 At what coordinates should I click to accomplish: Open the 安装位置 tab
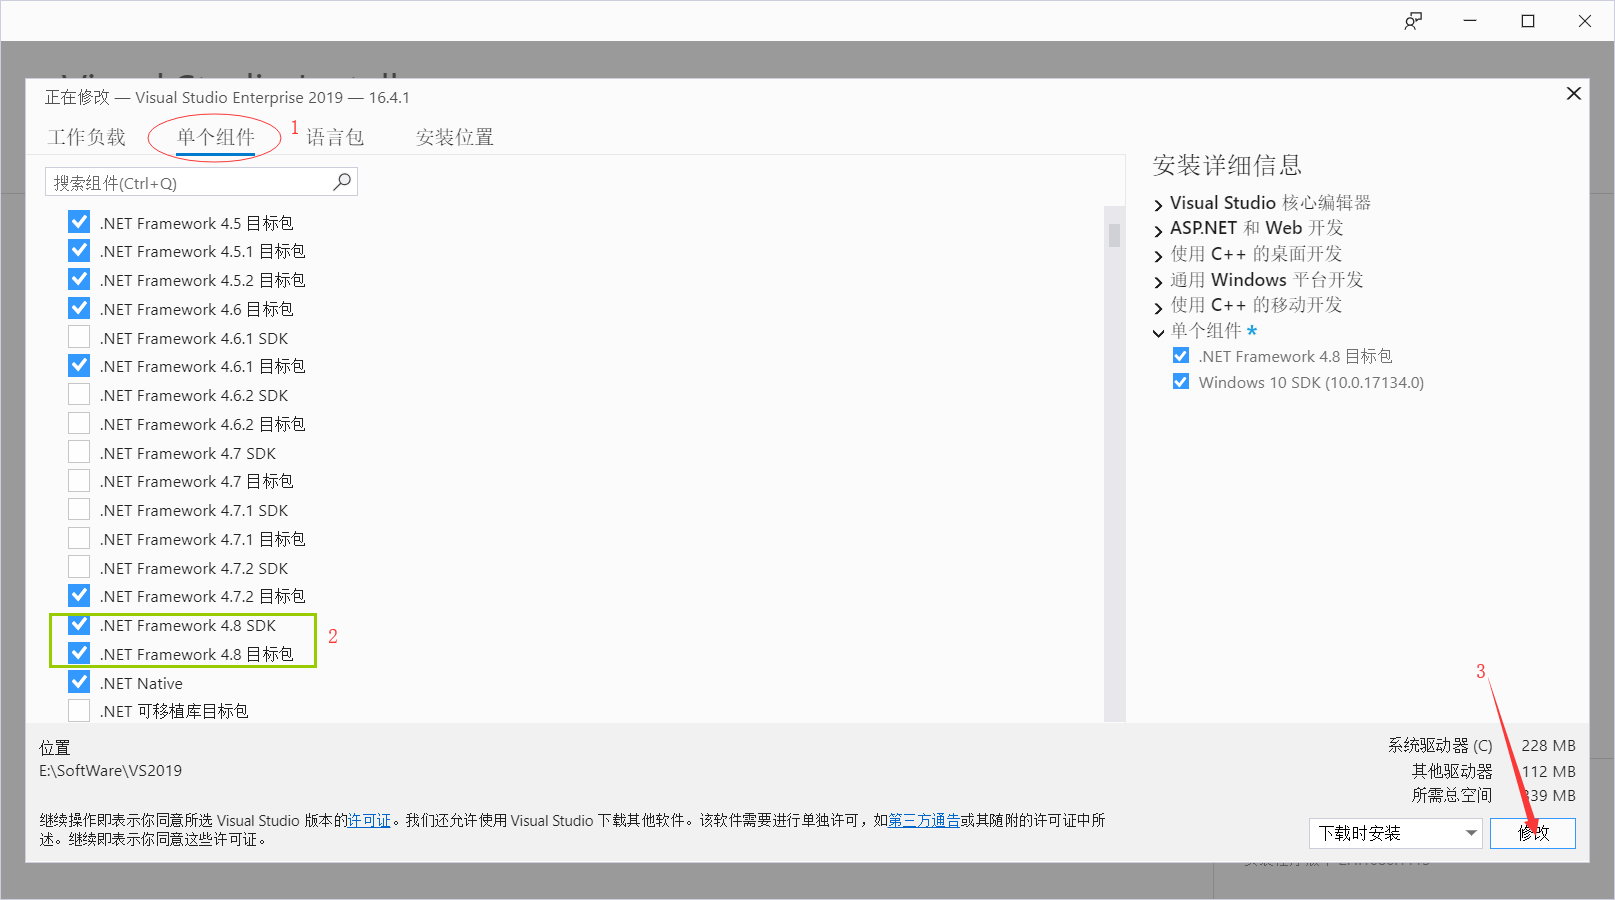[x=454, y=137]
